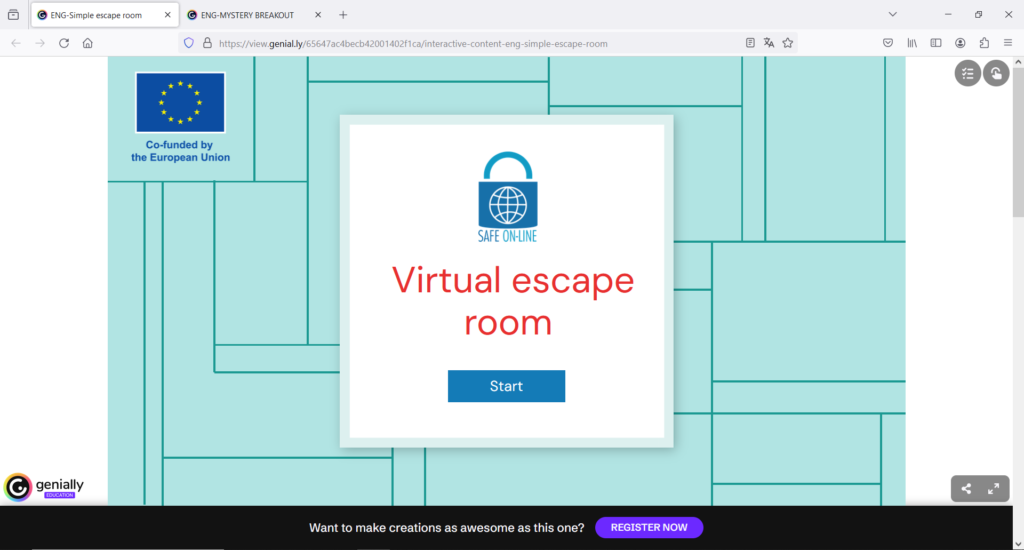Toggle reader view for this page
Viewport: 1024px width, 550px height.
pos(750,43)
